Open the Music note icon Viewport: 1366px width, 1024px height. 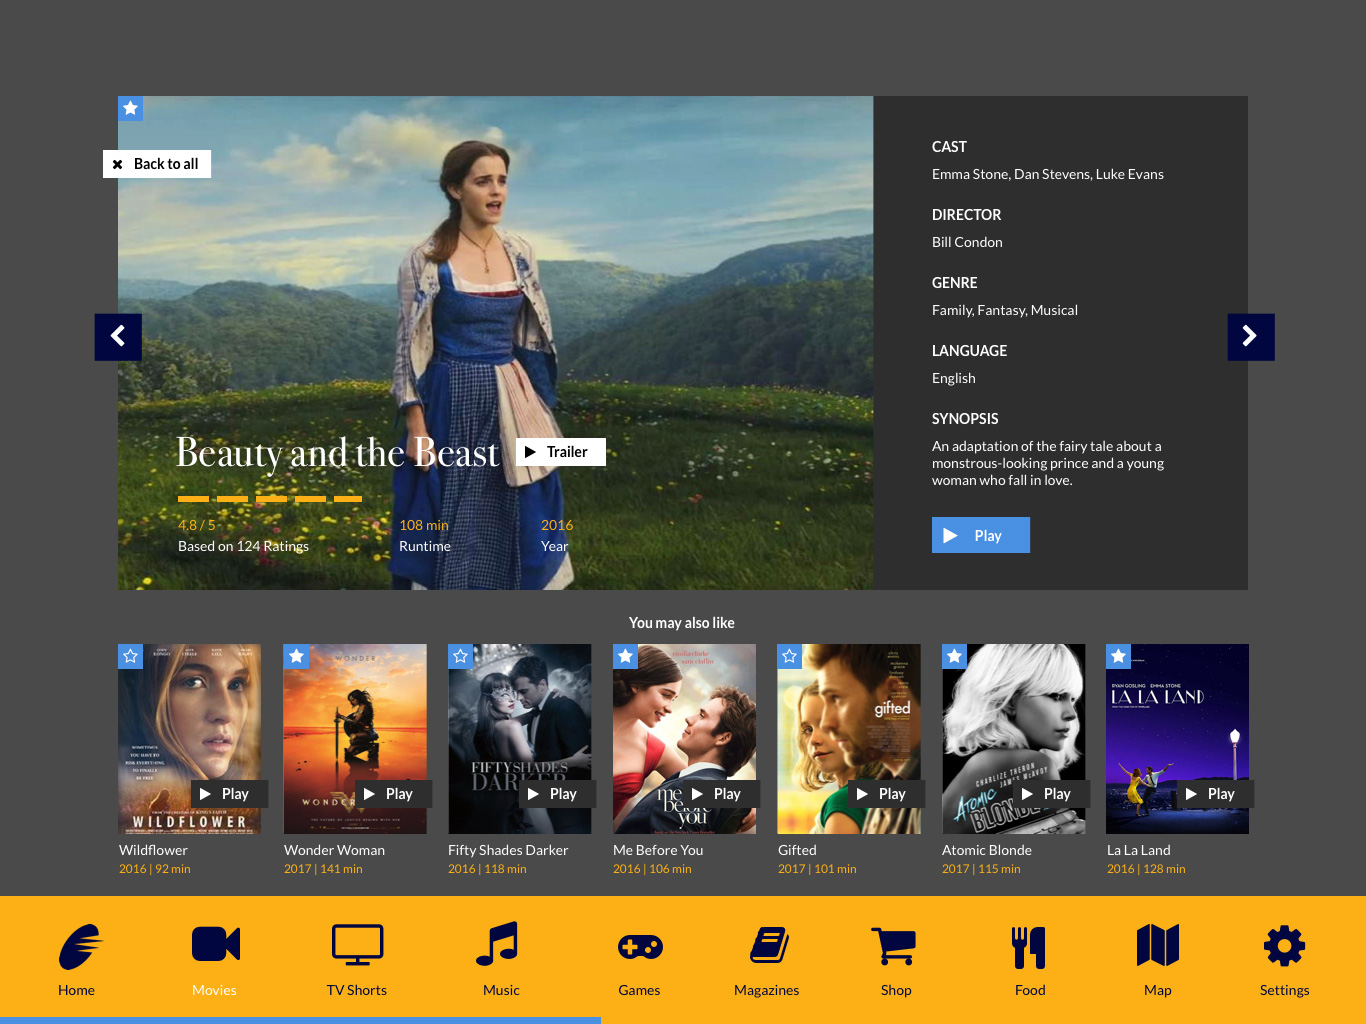tap(497, 944)
